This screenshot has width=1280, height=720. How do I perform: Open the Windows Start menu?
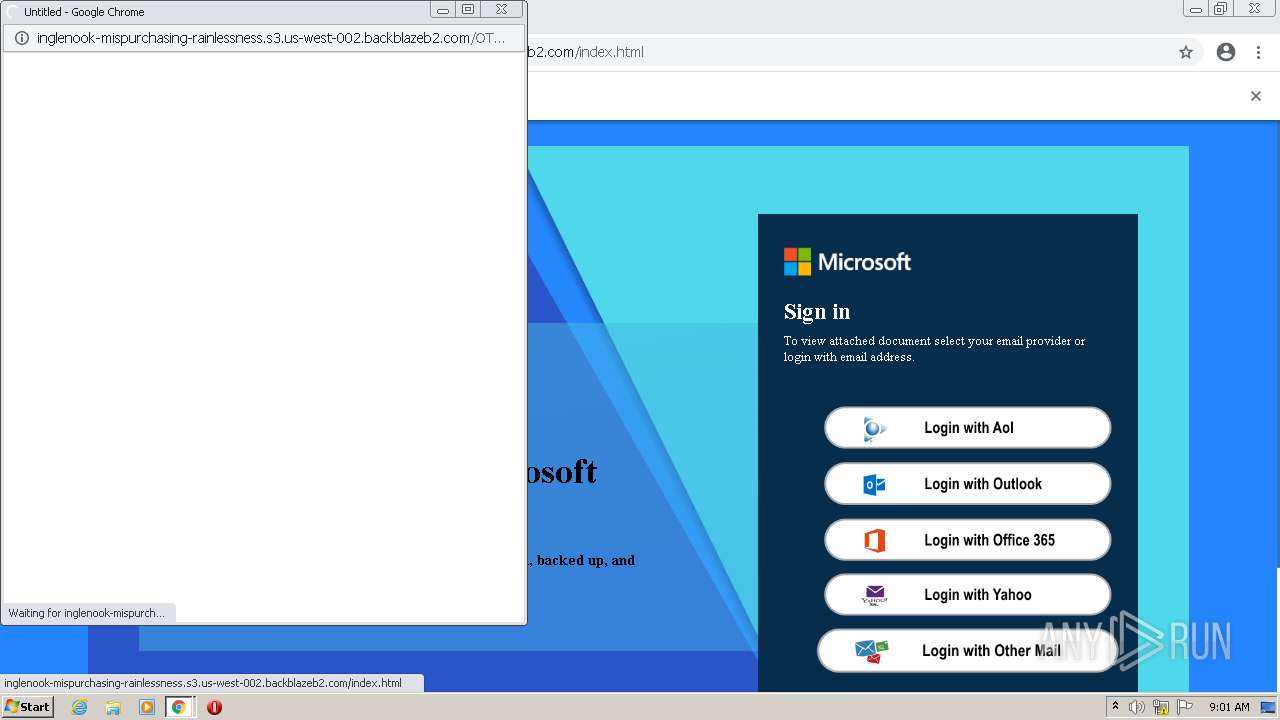27,707
